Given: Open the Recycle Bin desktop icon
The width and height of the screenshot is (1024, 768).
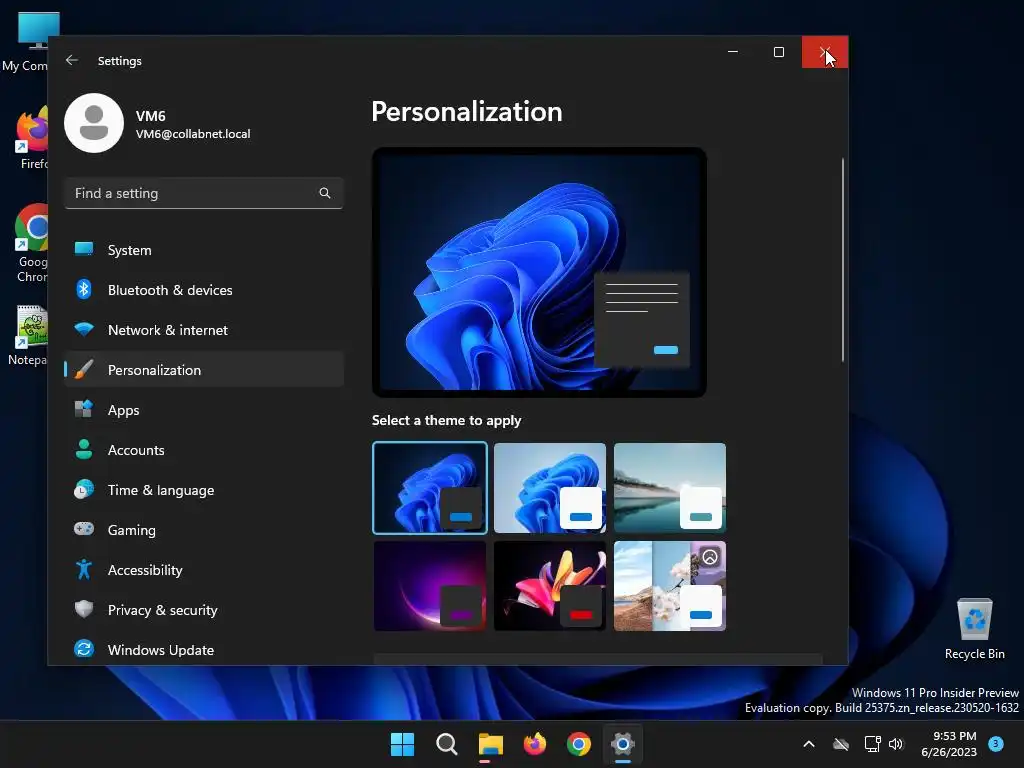Looking at the screenshot, I should pyautogui.click(x=974, y=628).
